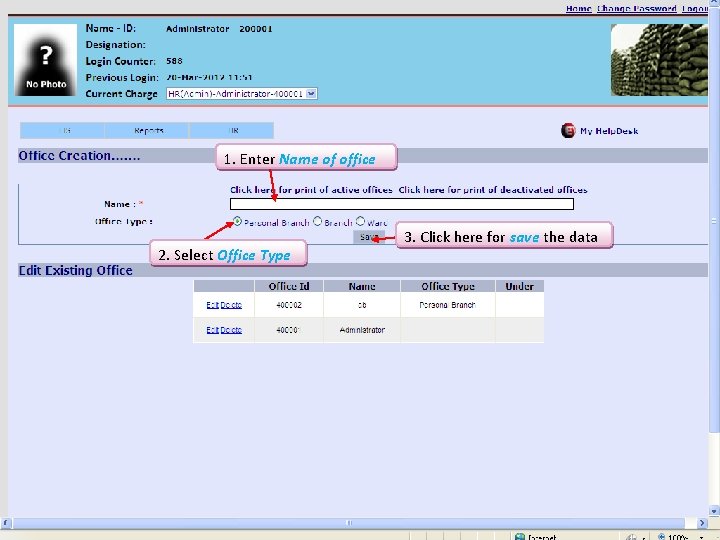
Task: Click the 400002 office id cell
Action: [x=289, y=305]
